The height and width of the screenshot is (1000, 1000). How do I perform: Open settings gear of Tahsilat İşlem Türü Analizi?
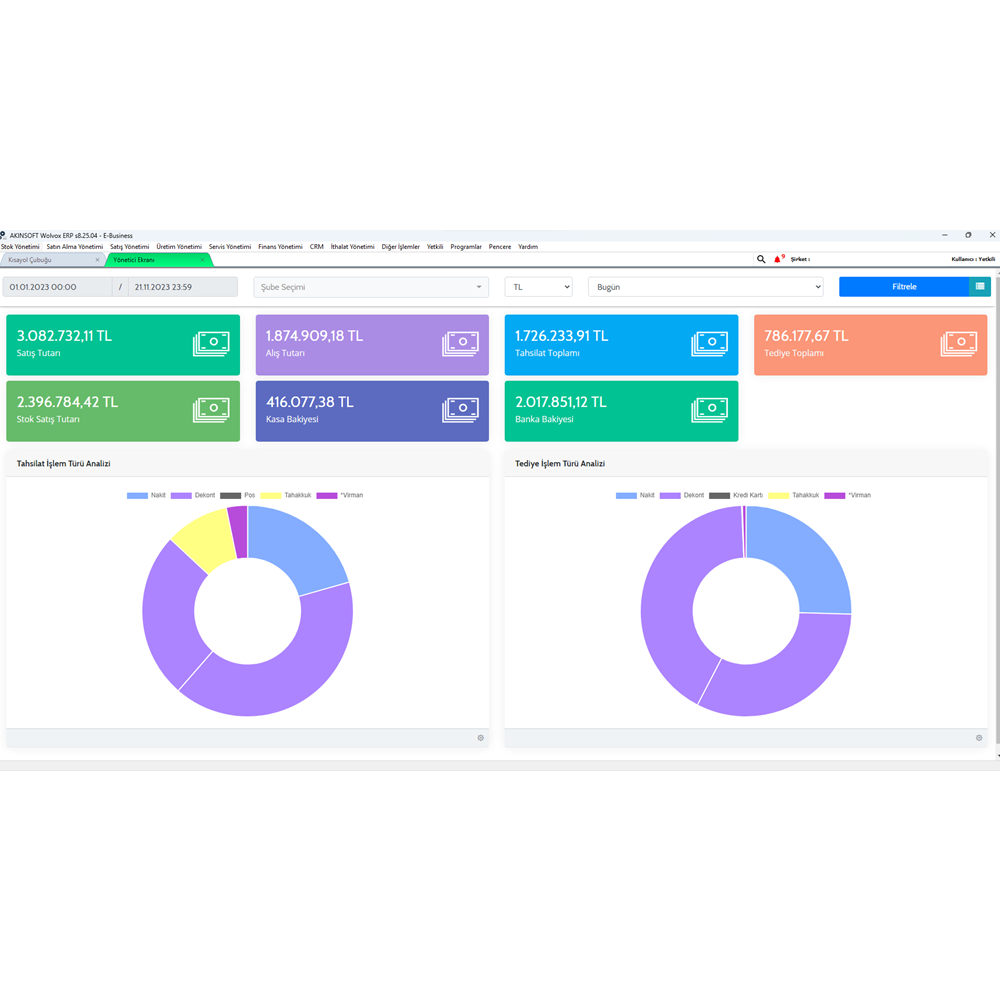(480, 738)
